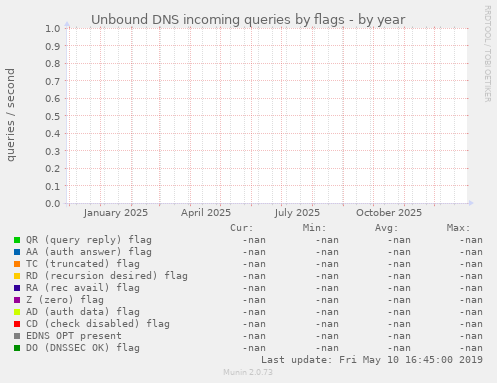Click the 0.5 y-axis value

pyautogui.click(x=53, y=116)
